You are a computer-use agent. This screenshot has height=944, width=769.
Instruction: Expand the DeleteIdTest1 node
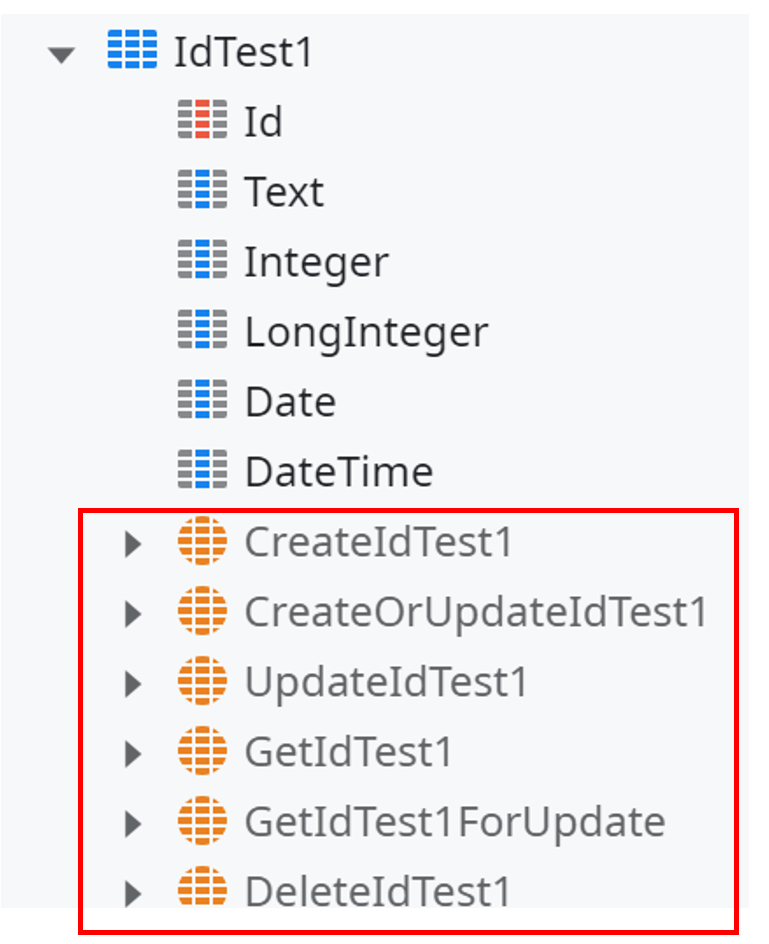click(x=131, y=891)
